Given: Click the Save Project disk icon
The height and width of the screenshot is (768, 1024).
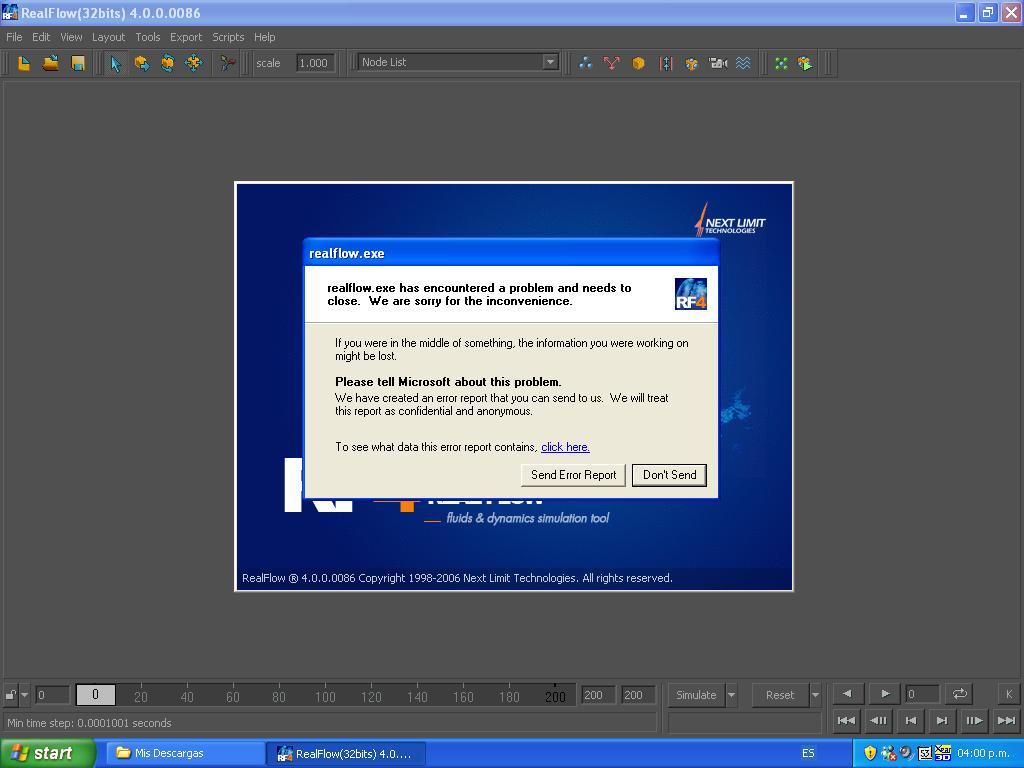Looking at the screenshot, I should click(x=78, y=63).
